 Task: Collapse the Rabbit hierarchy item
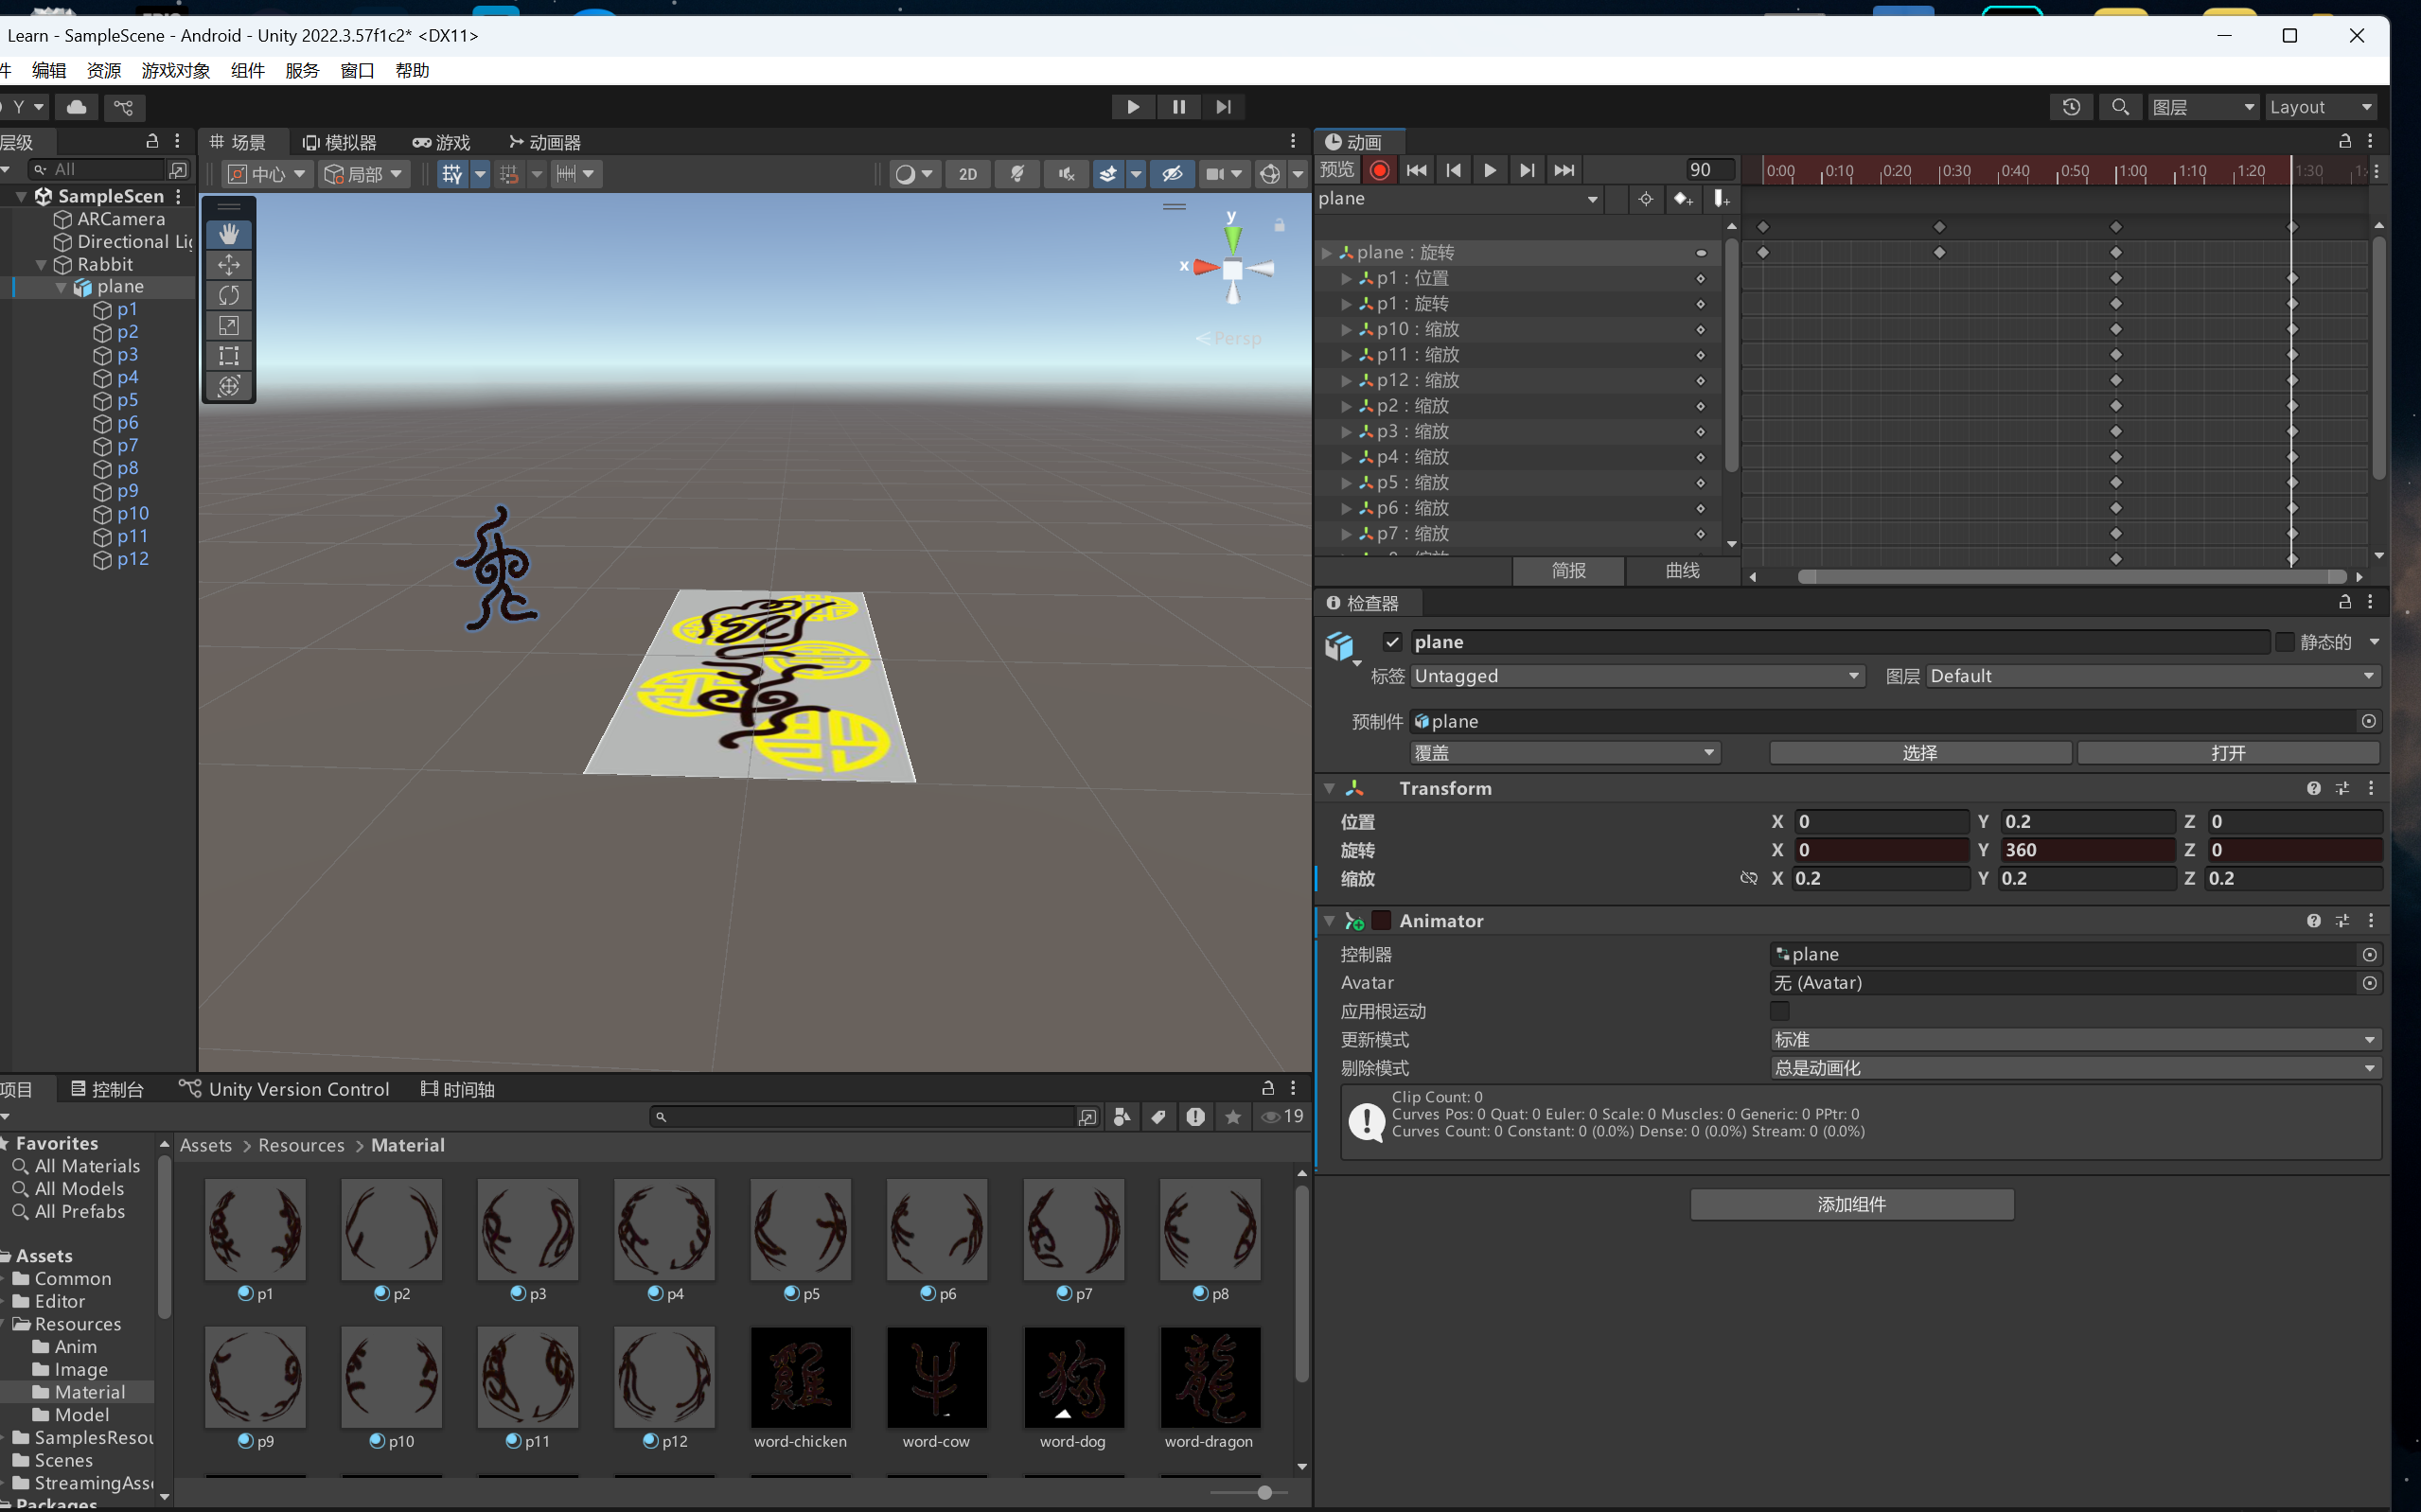(x=41, y=265)
